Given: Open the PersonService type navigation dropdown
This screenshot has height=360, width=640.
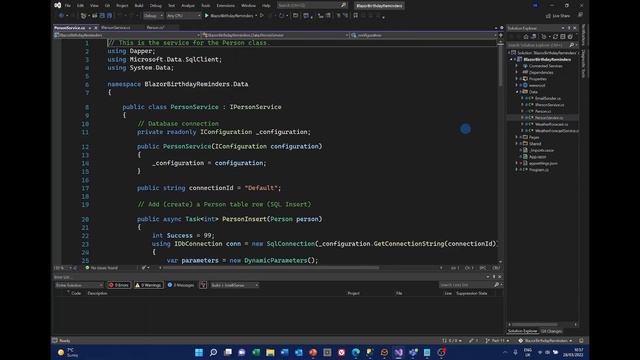Looking at the screenshot, I should click(276, 35).
